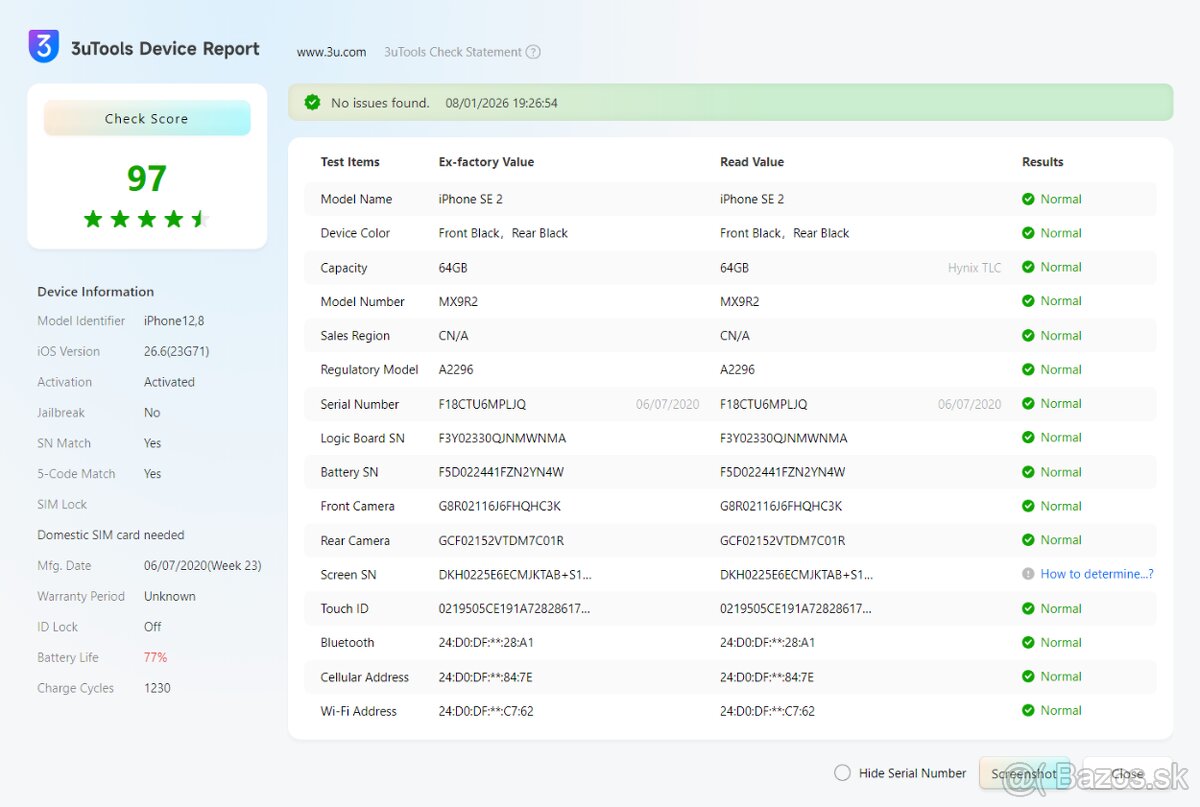Click the 3uTools logo icon

coord(44,47)
